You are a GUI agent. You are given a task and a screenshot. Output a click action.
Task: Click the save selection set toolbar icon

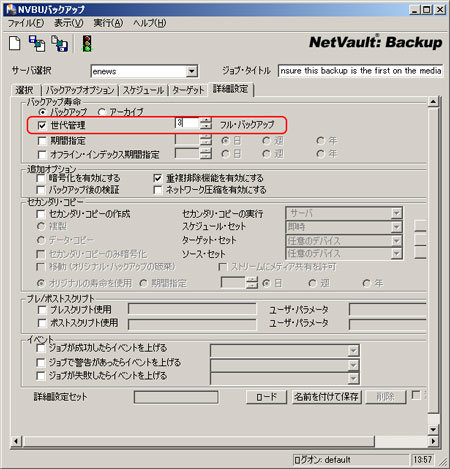click(x=59, y=44)
